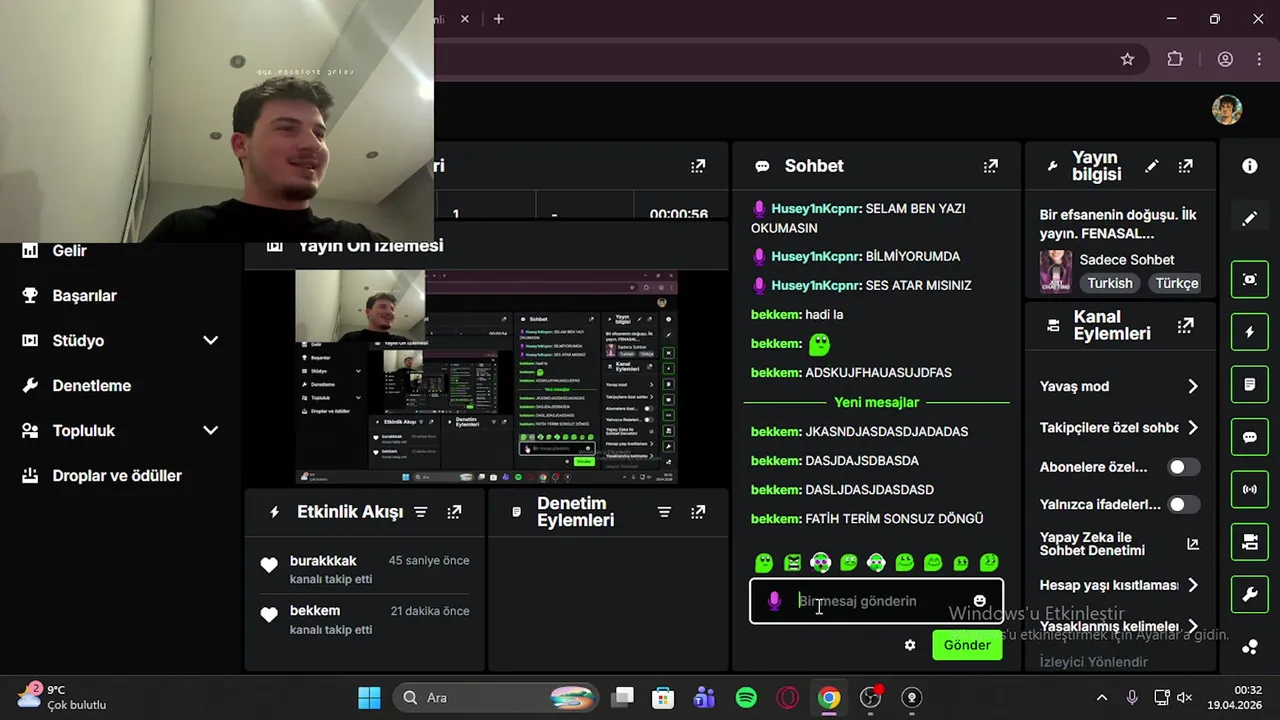
Task: Open stream info from the right rail
Action: coord(1249,166)
